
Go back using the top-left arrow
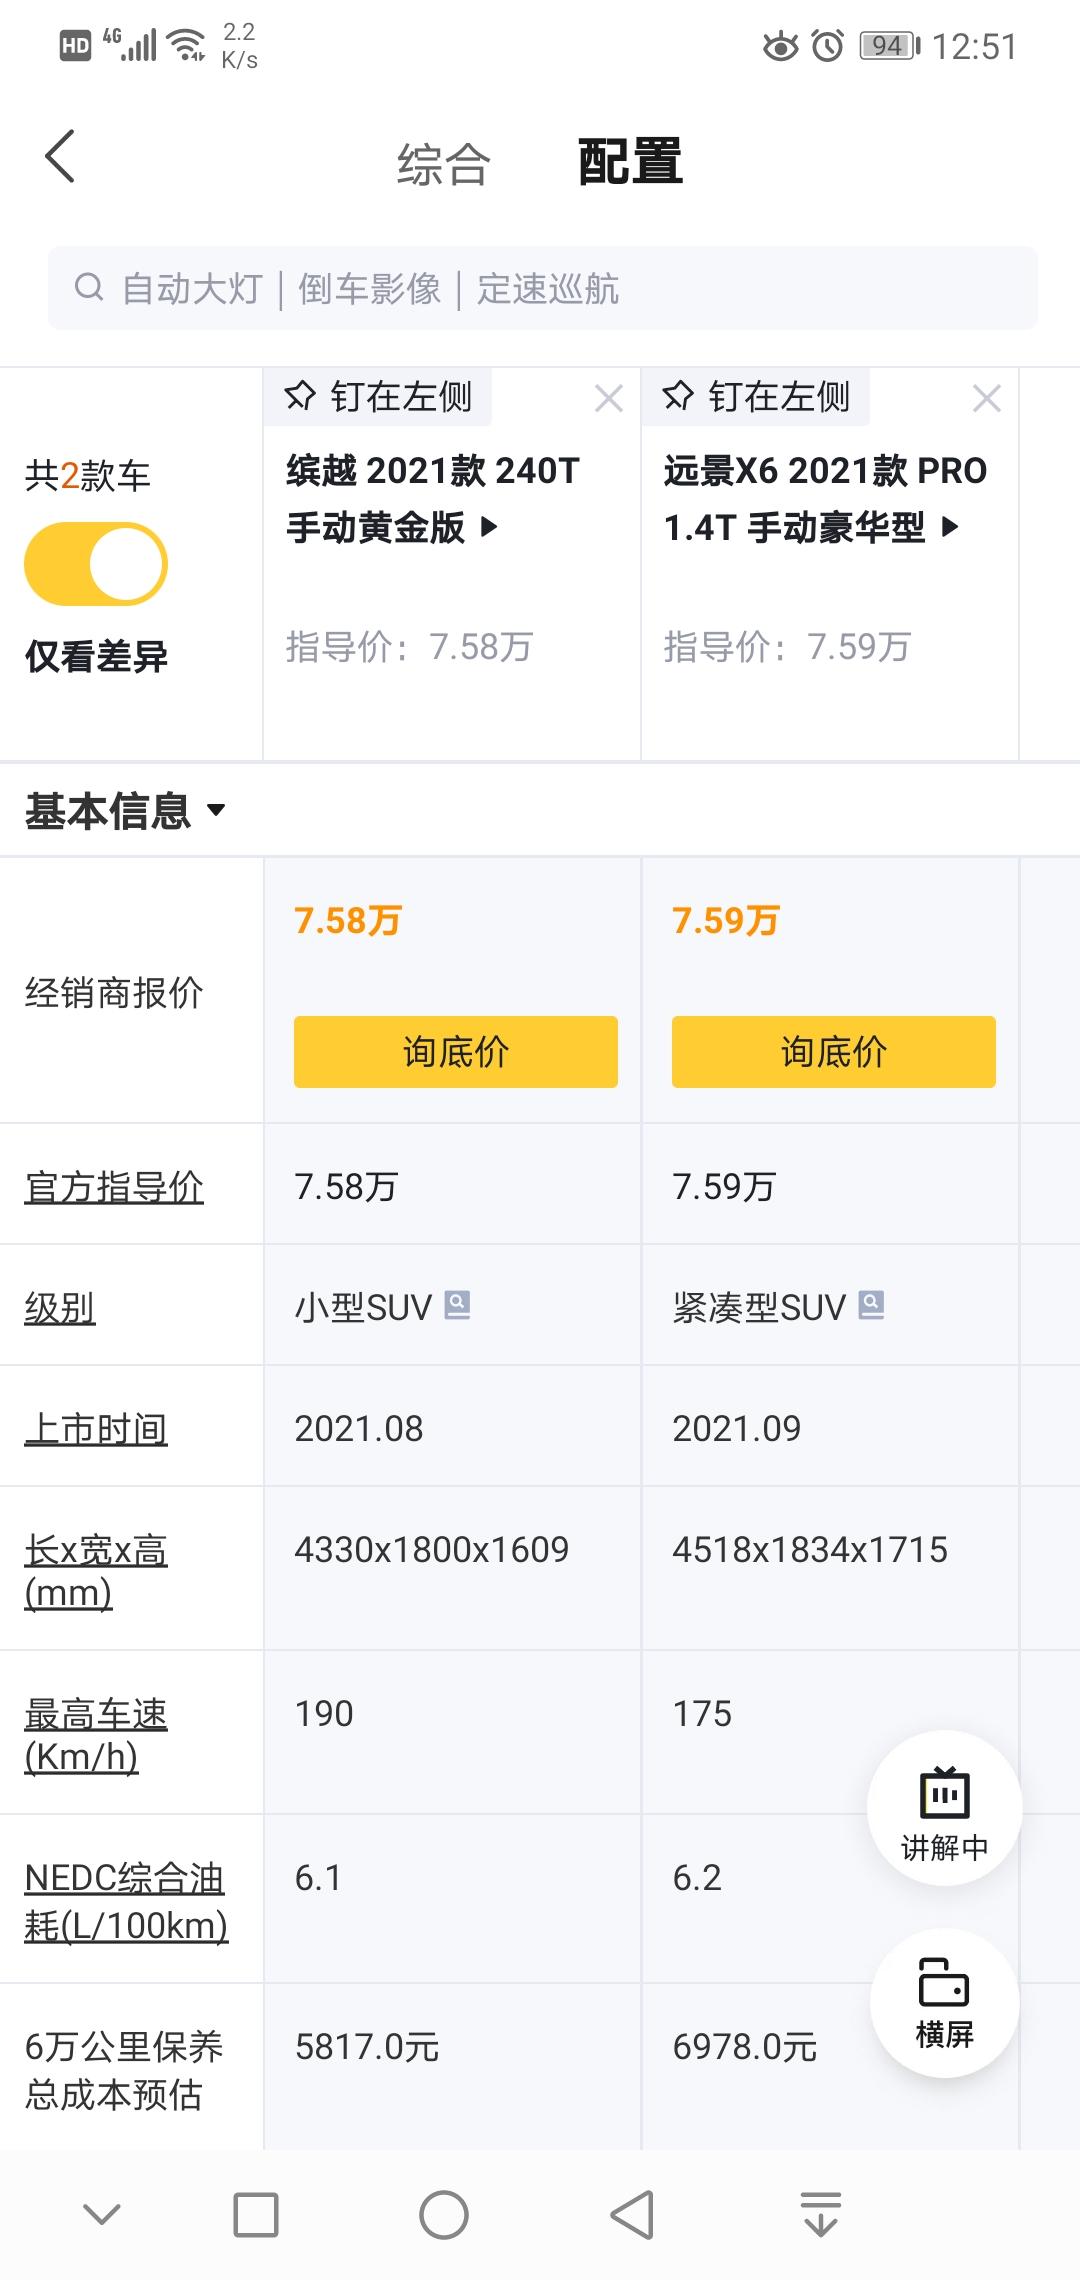[60, 157]
